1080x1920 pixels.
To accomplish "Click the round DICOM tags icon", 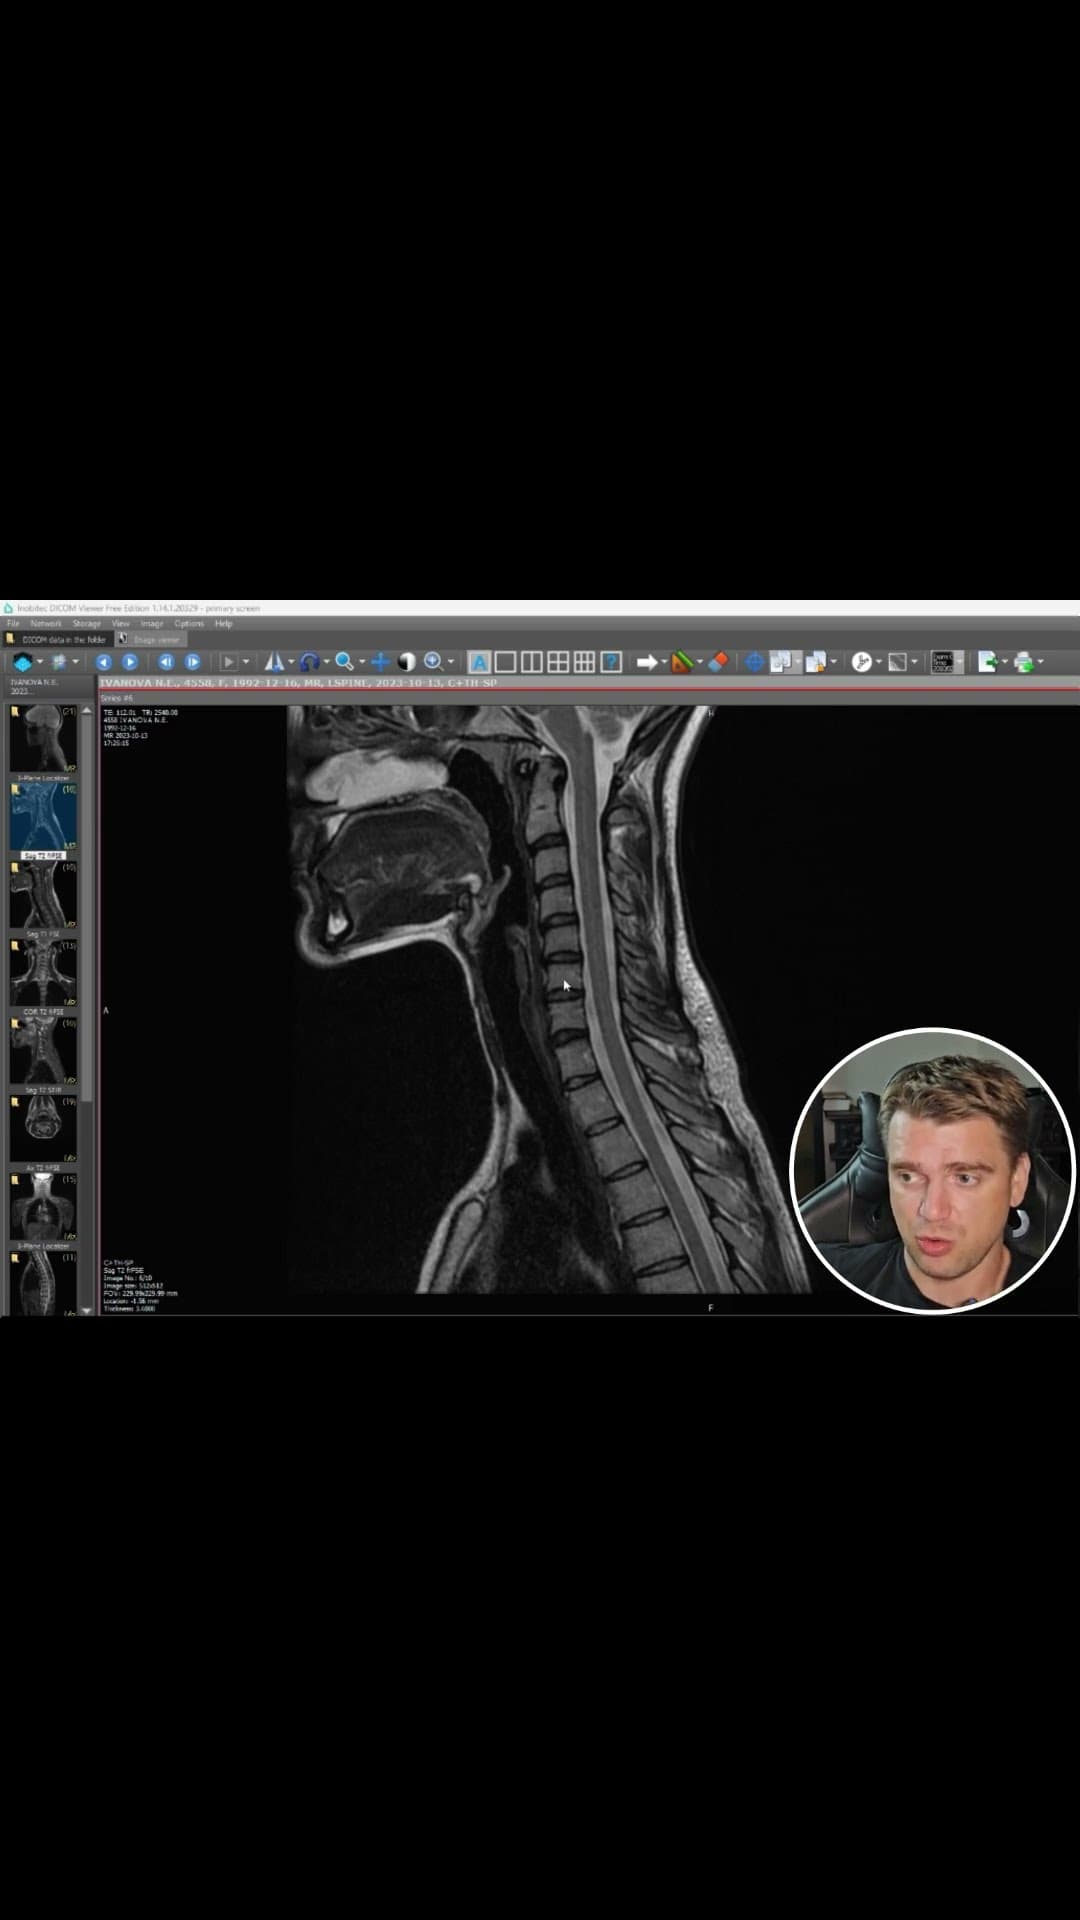I will pyautogui.click(x=861, y=662).
